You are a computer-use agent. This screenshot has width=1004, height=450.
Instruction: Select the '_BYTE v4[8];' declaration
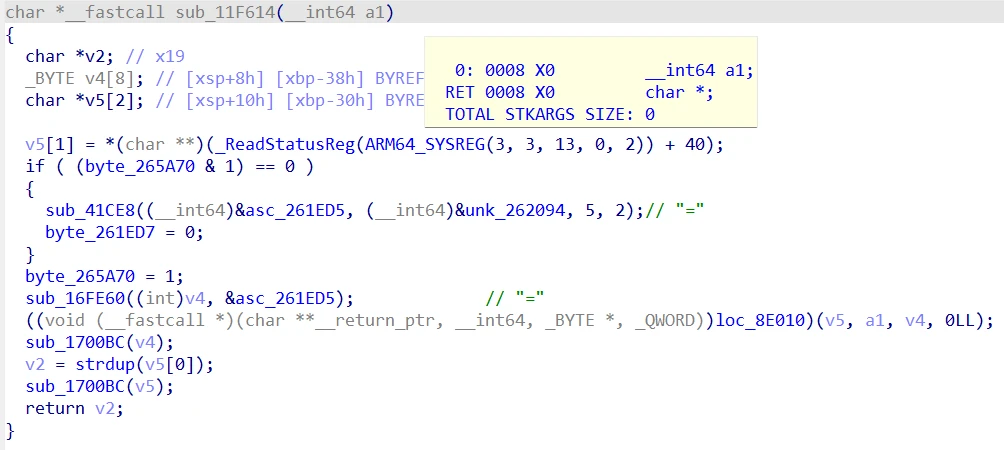(85, 78)
